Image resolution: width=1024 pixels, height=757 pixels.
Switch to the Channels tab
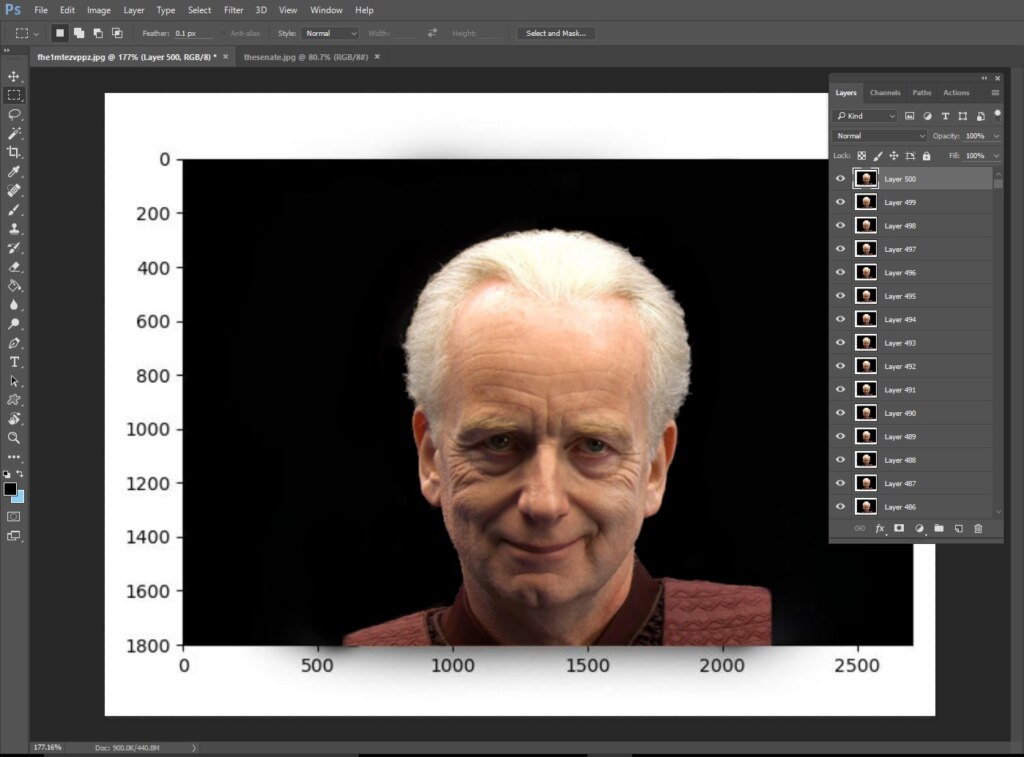pos(885,93)
